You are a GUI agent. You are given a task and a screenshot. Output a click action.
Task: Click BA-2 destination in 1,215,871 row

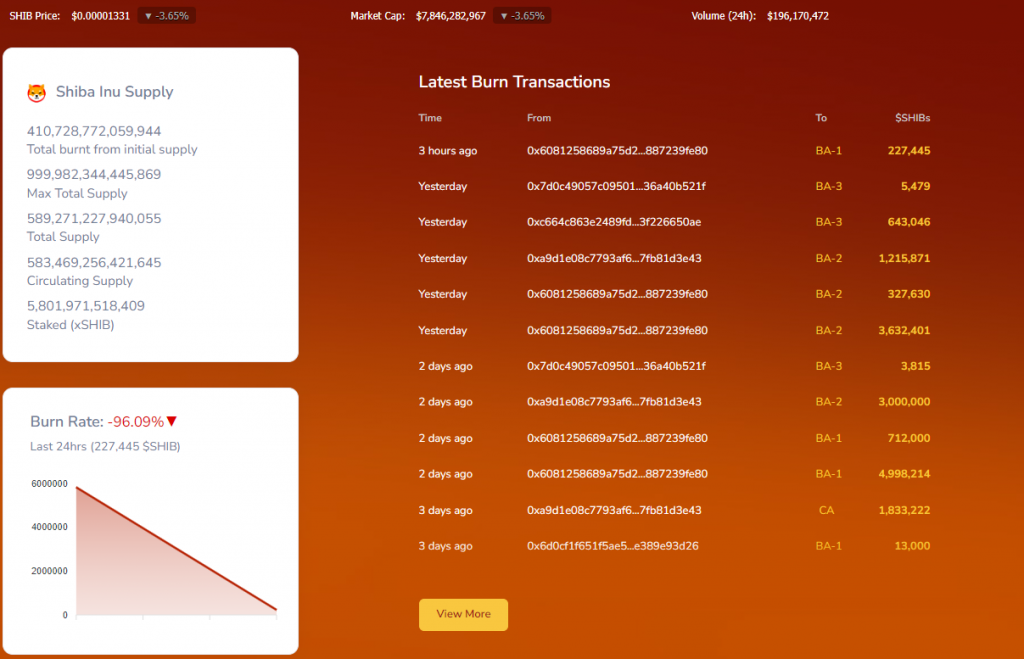coord(828,258)
